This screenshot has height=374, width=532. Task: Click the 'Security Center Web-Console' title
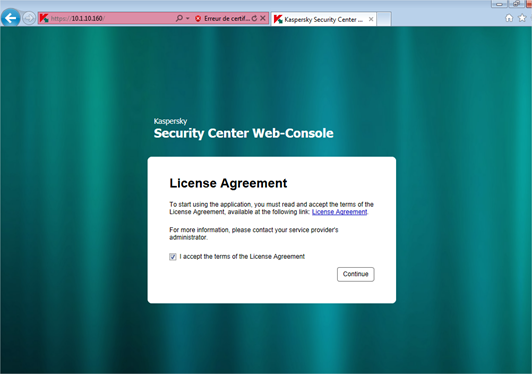coord(244,133)
